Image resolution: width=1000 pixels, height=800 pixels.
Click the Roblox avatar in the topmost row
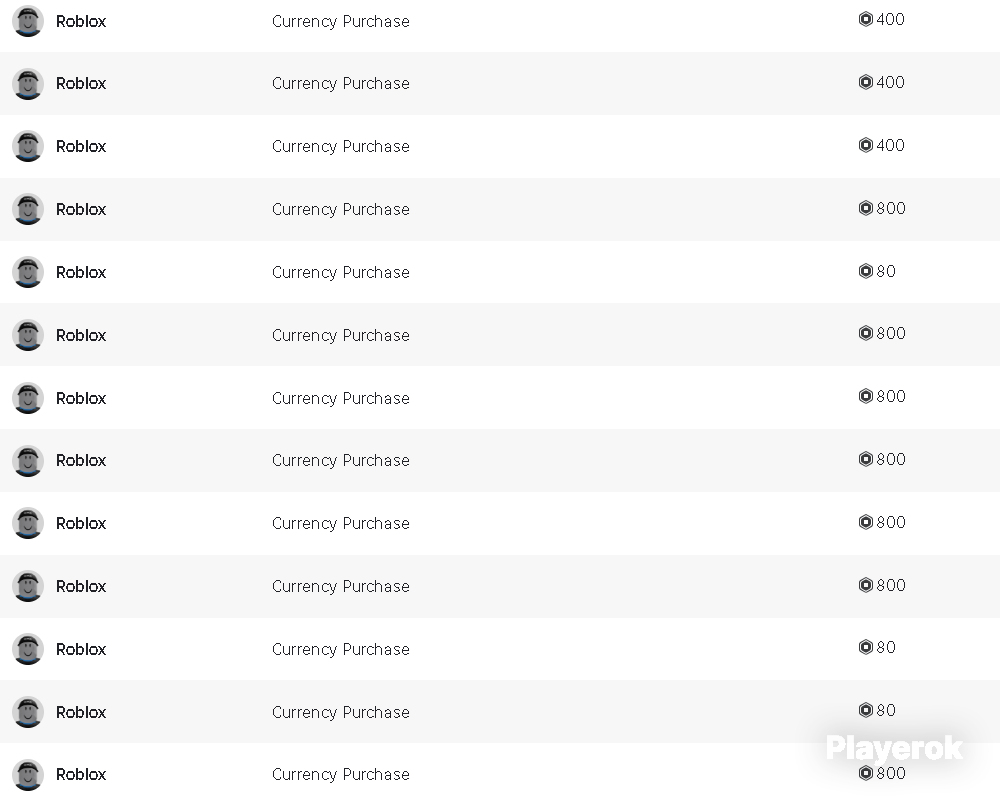coord(28,21)
